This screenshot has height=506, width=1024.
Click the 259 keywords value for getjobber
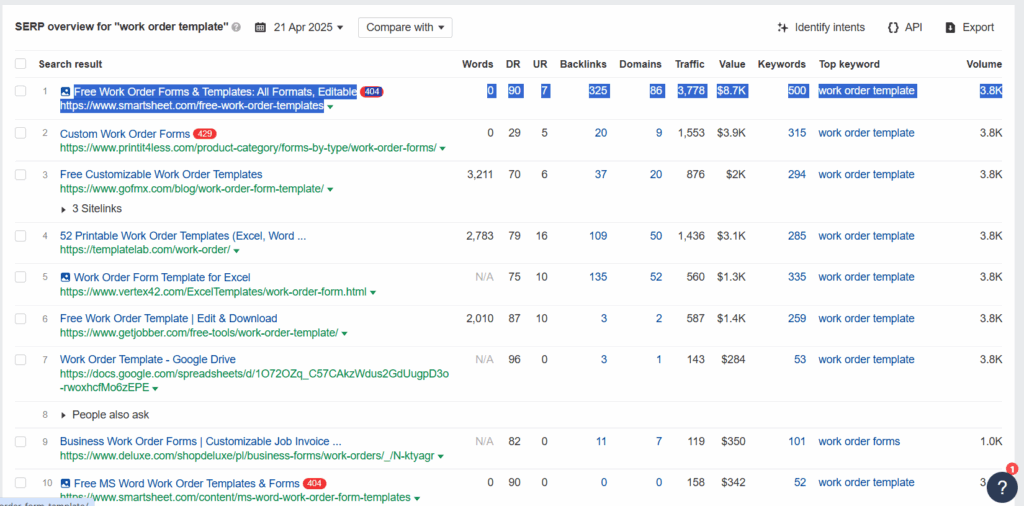pyautogui.click(x=797, y=318)
